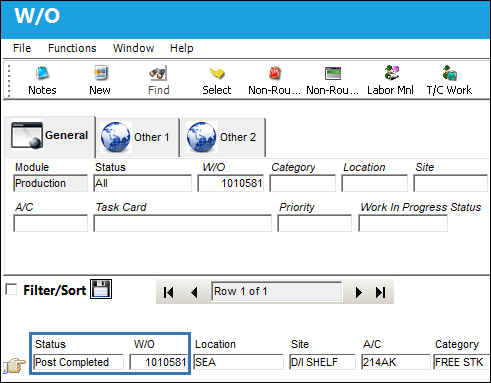491x383 pixels.
Task: Select the SEA location cell
Action: coord(239,362)
